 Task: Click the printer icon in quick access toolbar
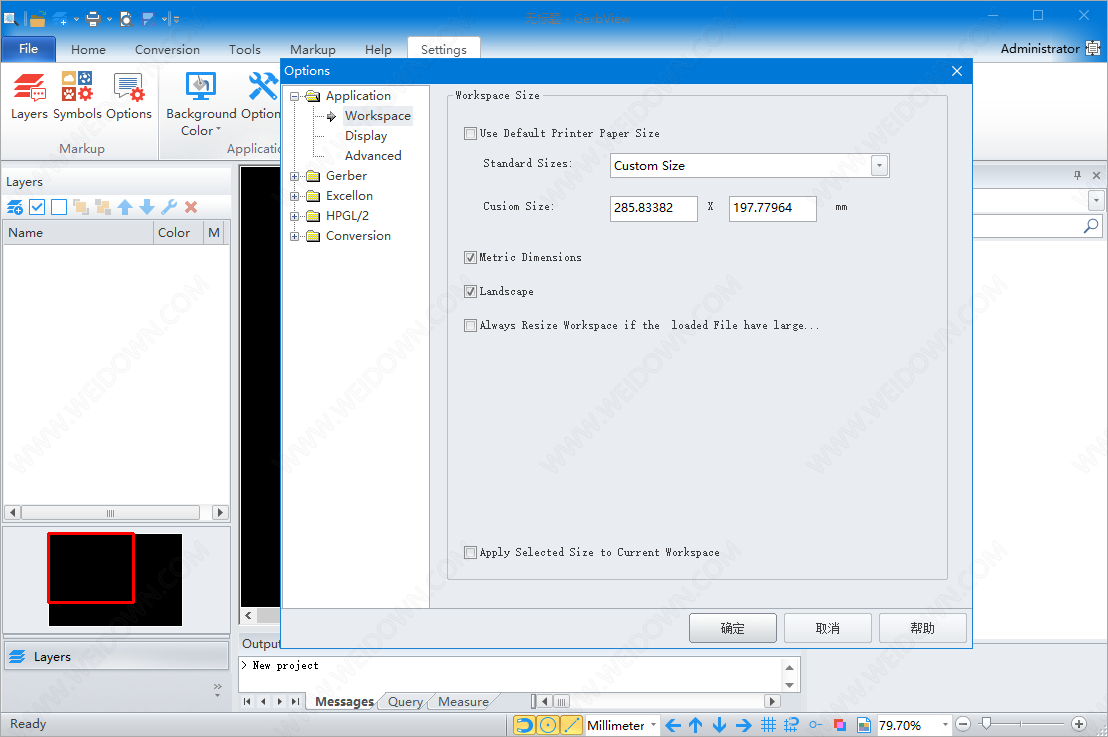(93, 18)
